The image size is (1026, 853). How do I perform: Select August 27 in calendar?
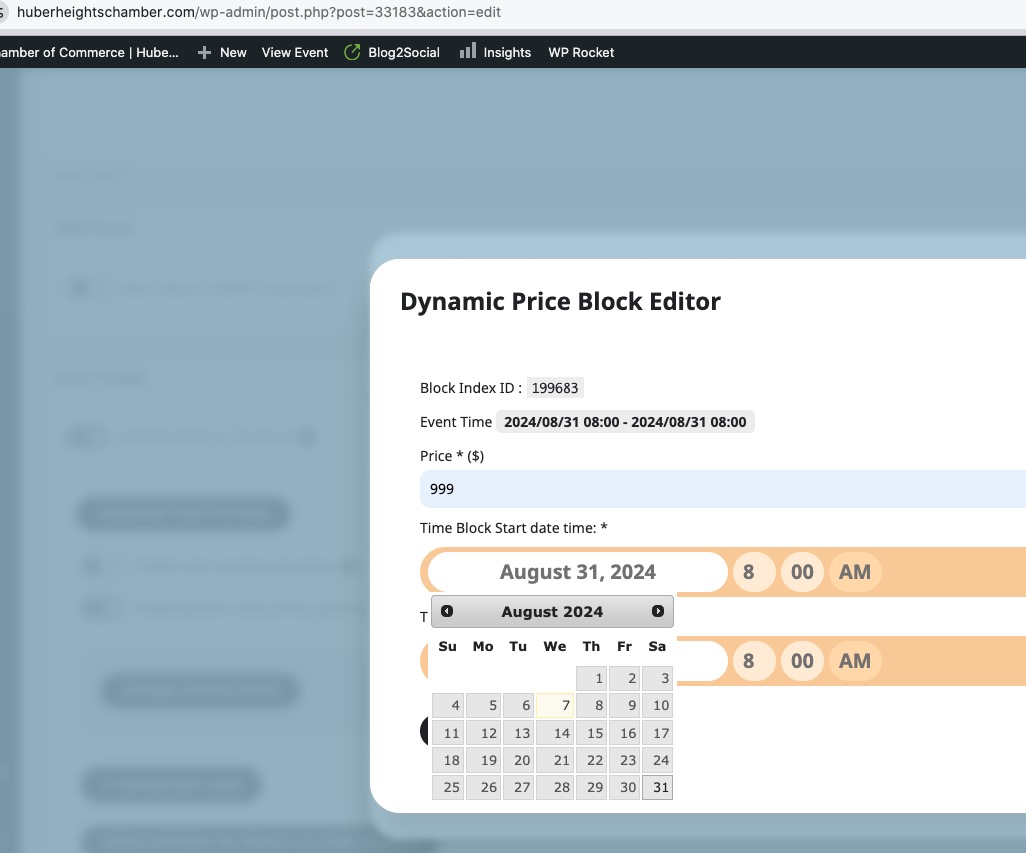click(518, 787)
